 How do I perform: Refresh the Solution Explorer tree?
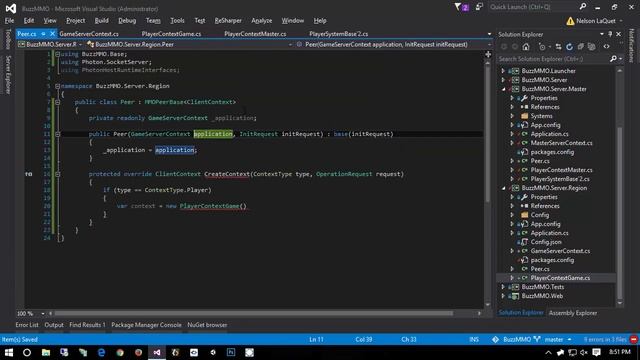coord(569,47)
